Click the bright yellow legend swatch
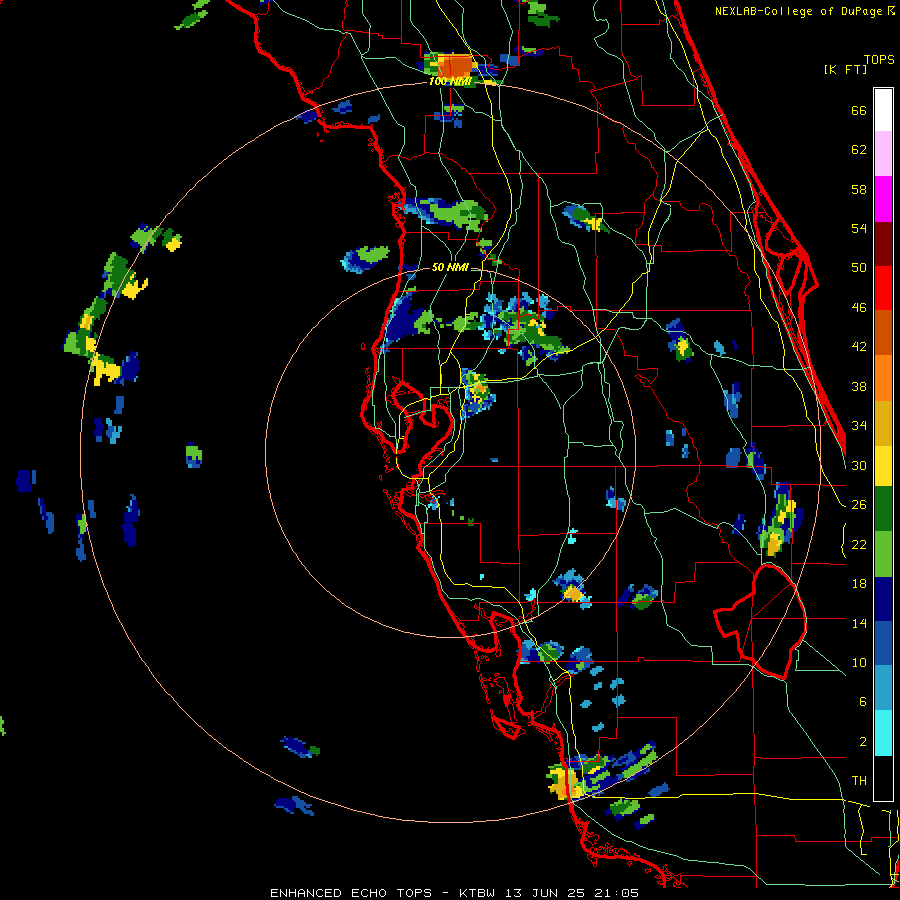900x900 pixels. (883, 465)
